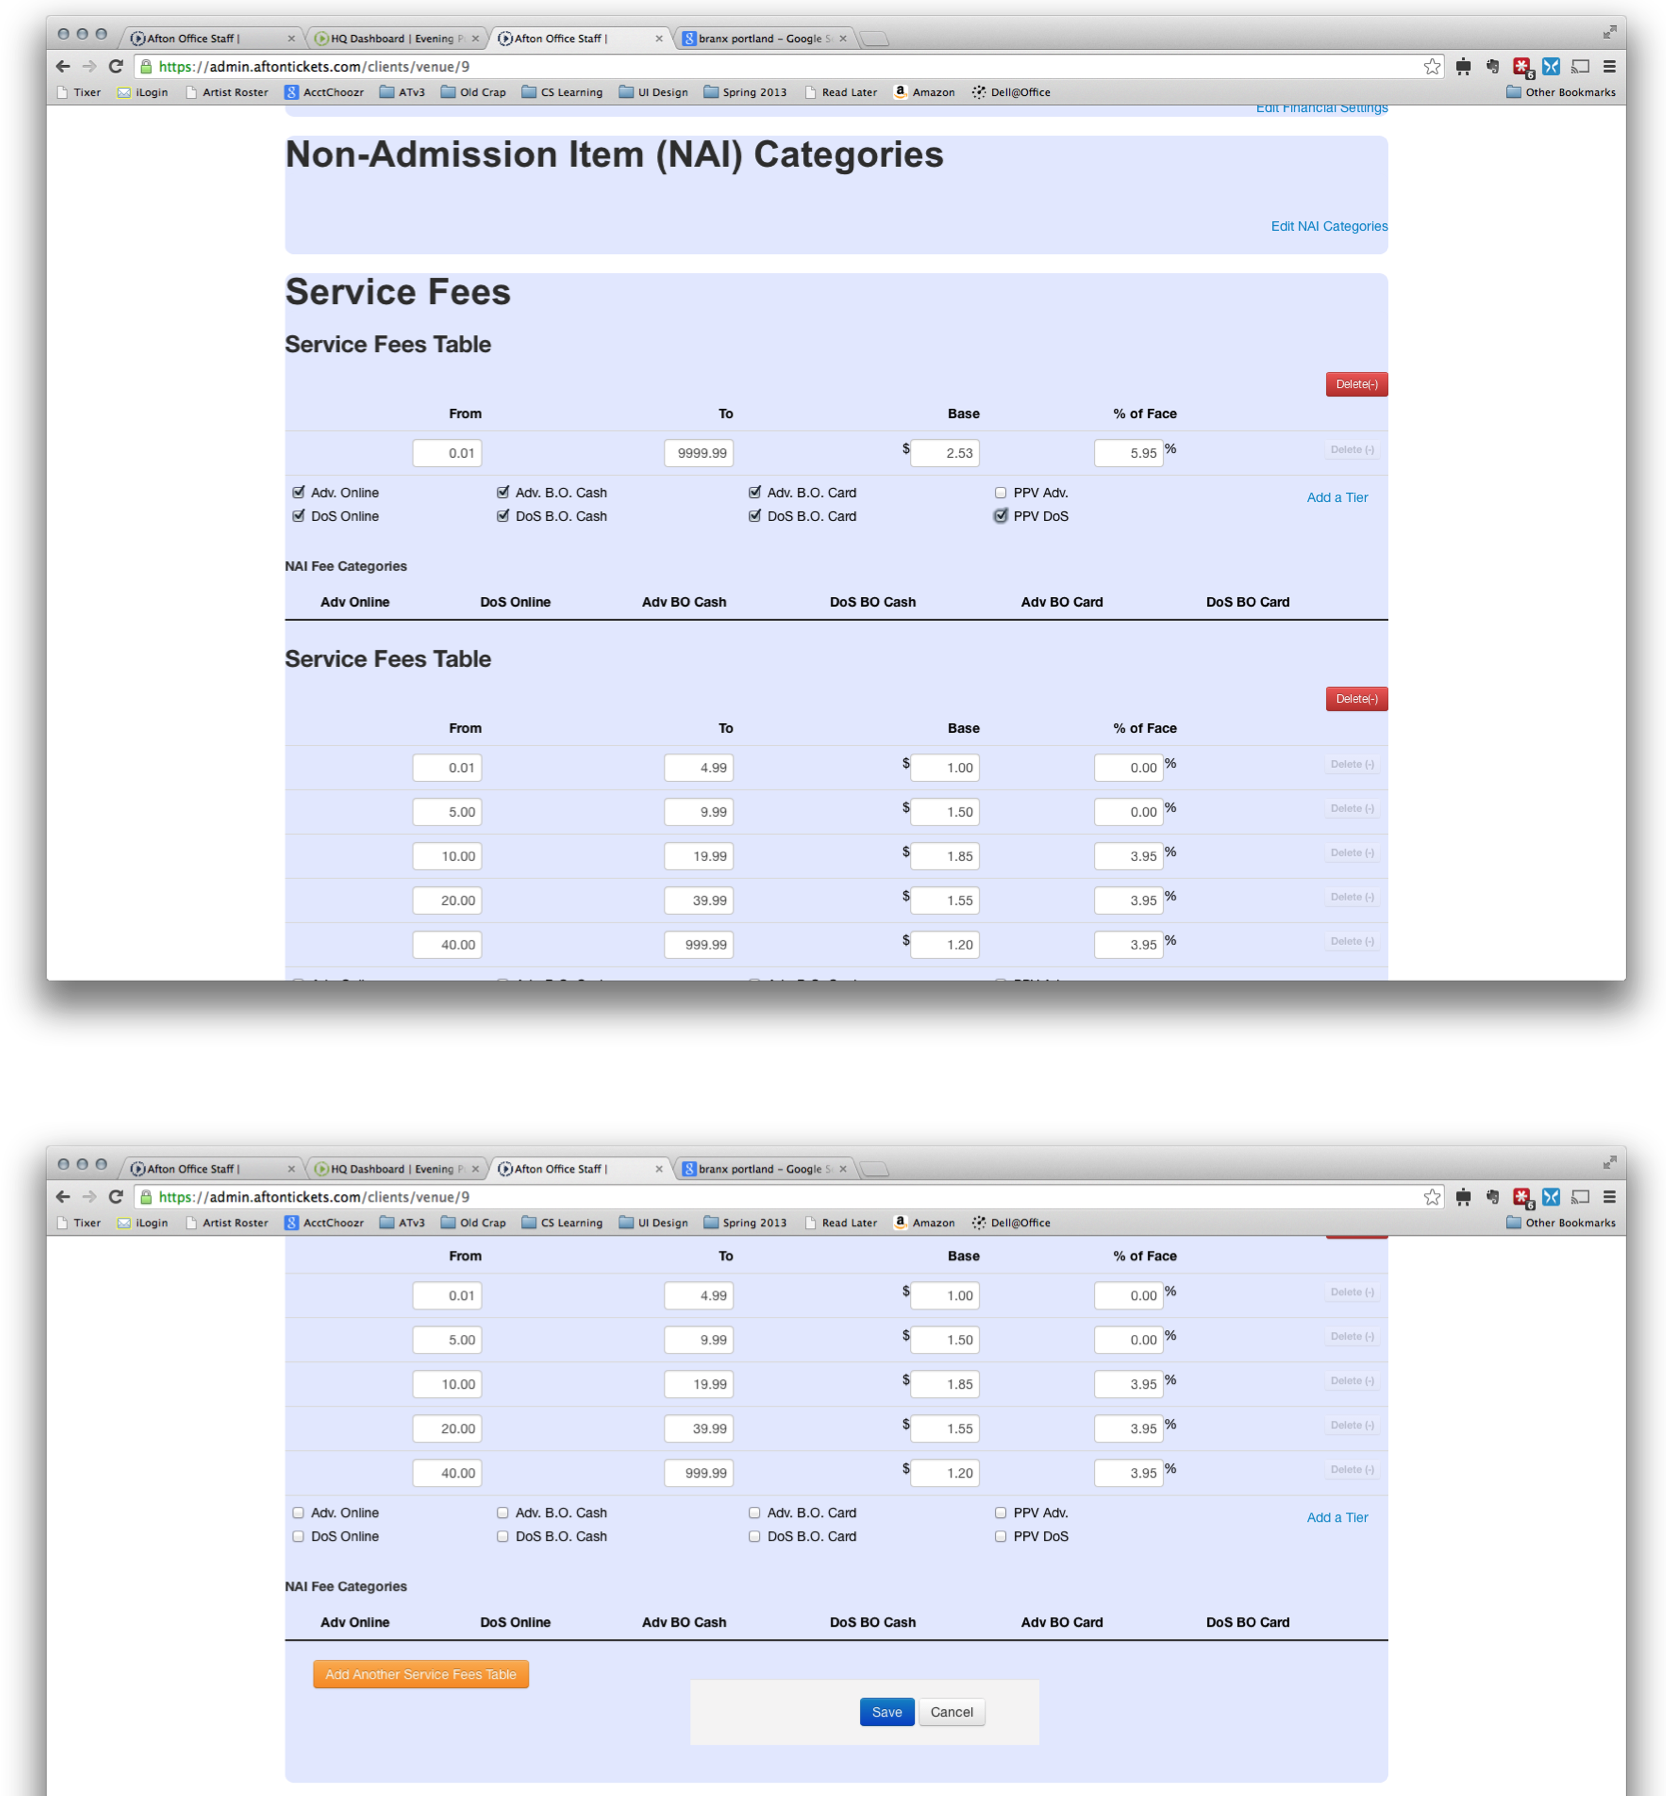
Task: Click the printer extension icon in the bottom window
Action: tap(1463, 1196)
